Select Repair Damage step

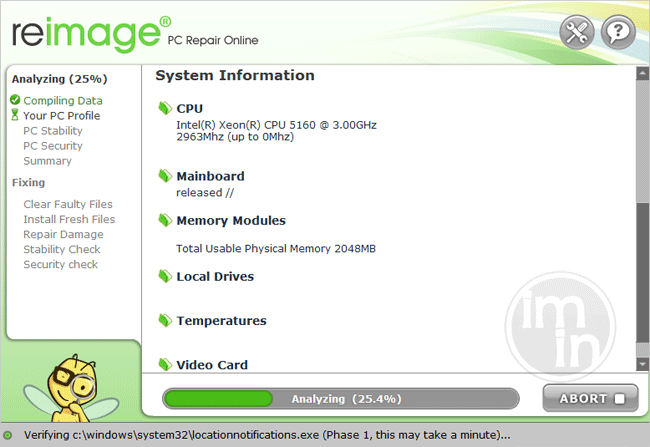(x=63, y=234)
